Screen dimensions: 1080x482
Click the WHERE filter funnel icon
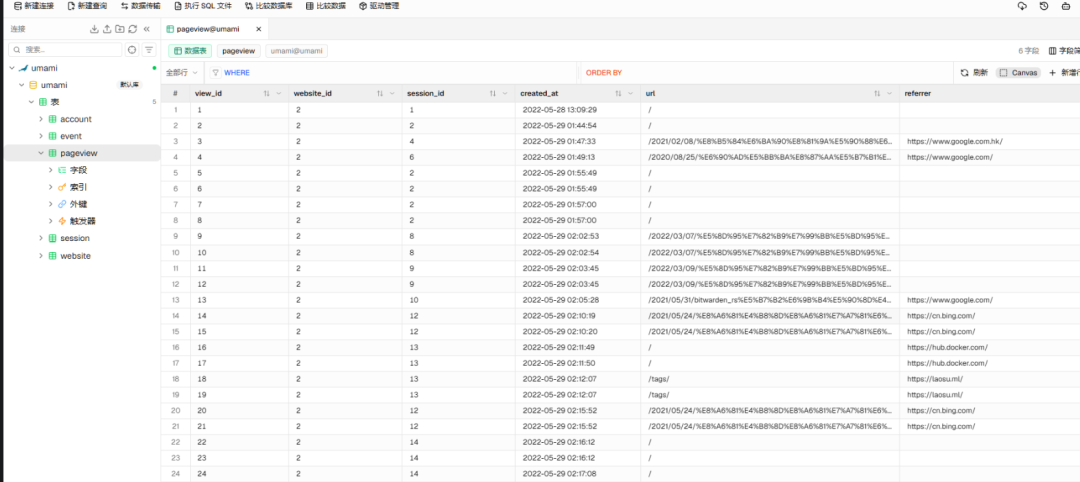(x=216, y=72)
